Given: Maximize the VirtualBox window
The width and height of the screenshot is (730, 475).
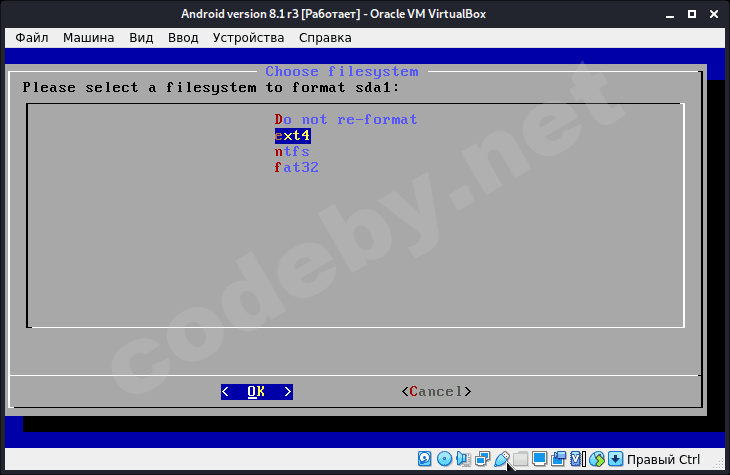Looking at the screenshot, I should coord(692,14).
